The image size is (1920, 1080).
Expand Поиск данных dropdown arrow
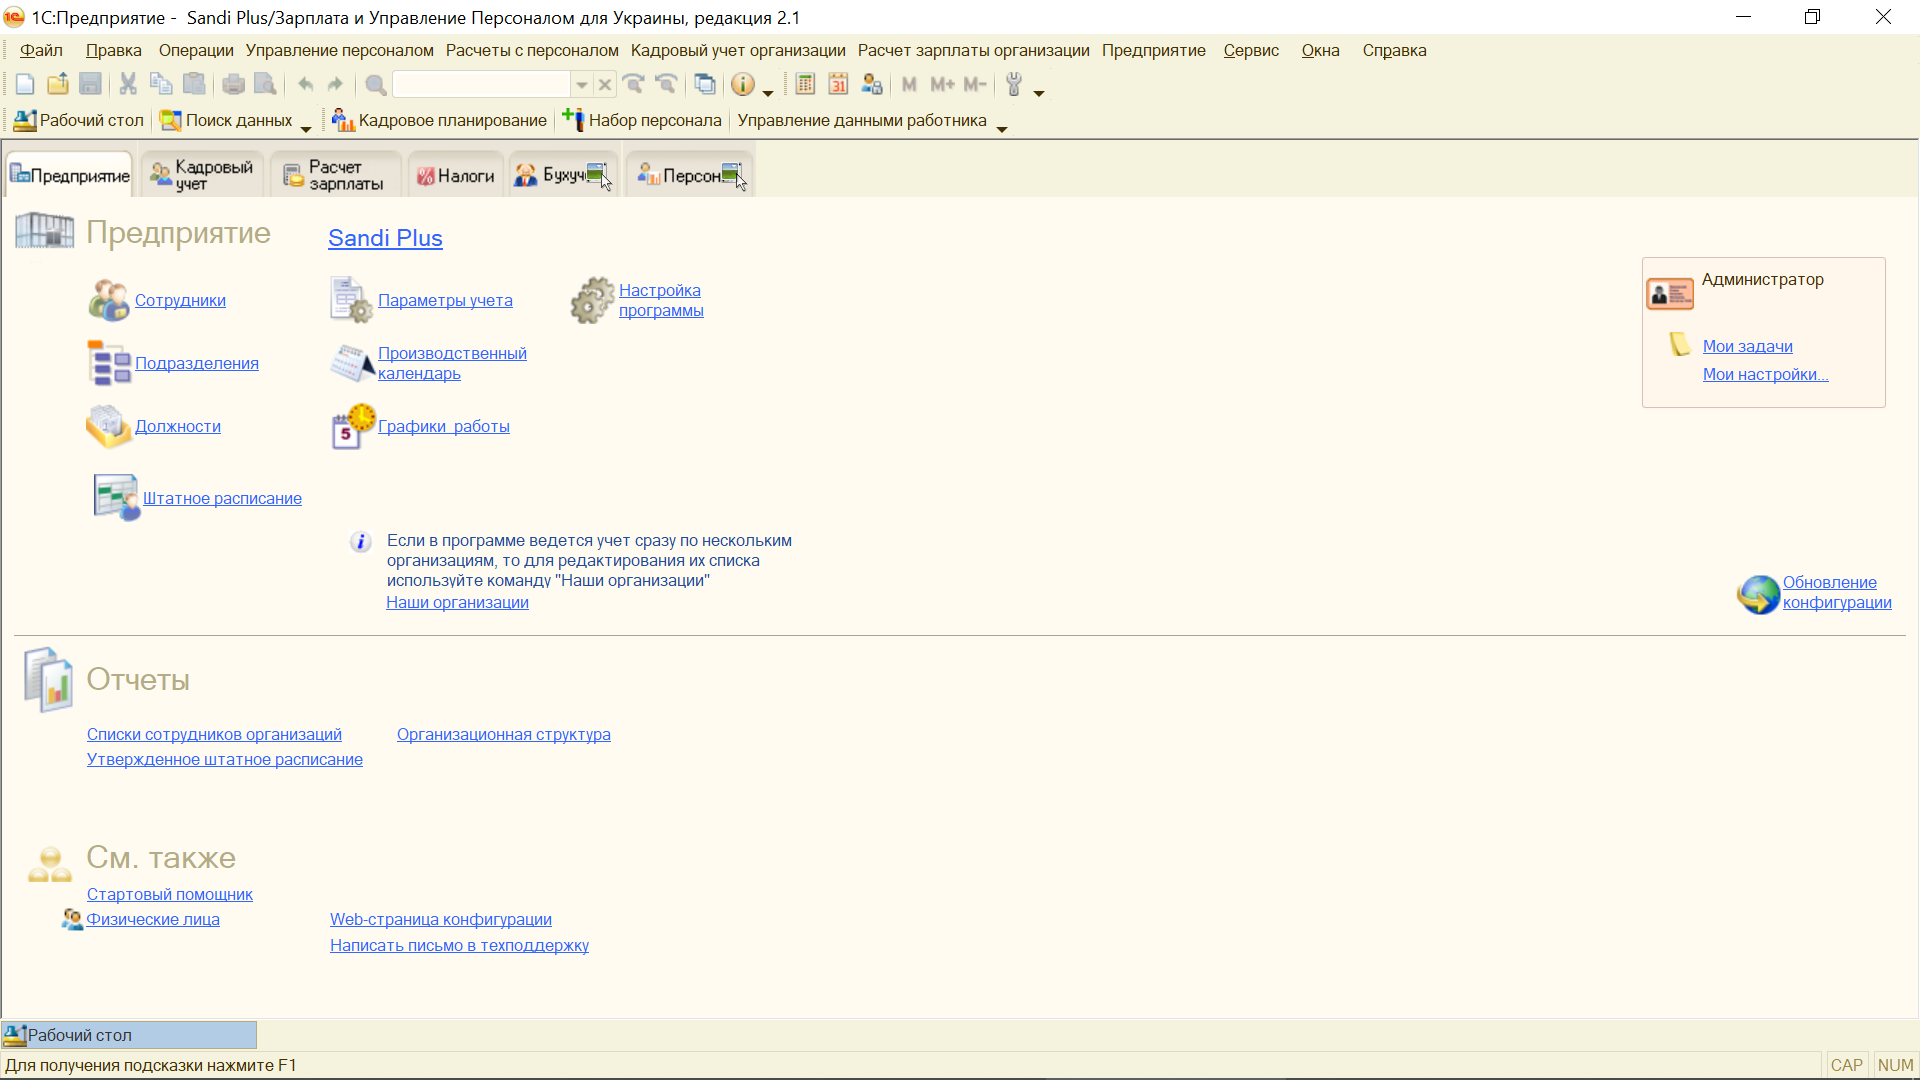pos(305,128)
